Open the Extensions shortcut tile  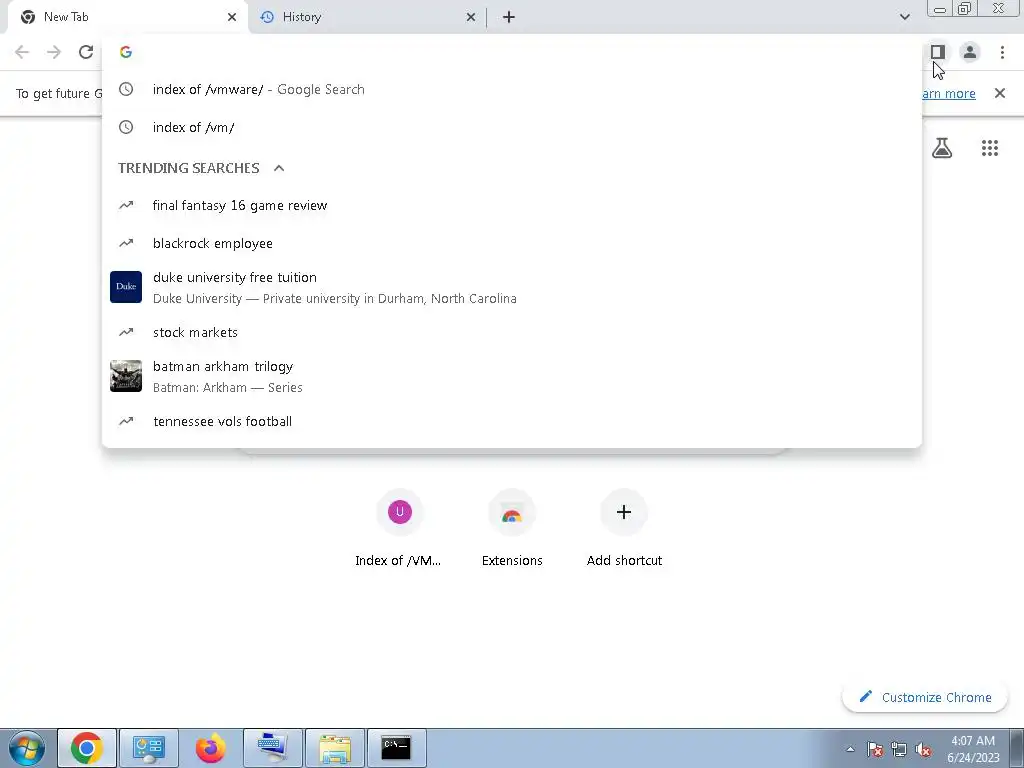512,529
